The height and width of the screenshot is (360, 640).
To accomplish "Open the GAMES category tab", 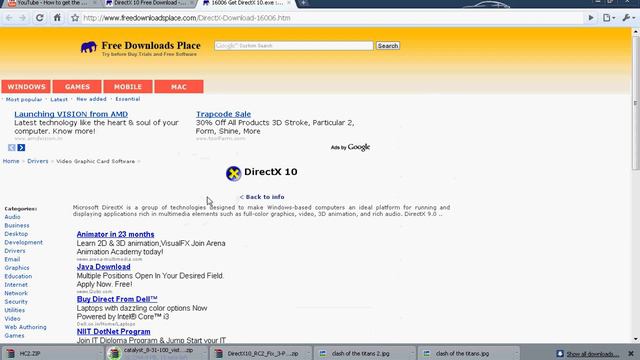I will tap(77, 87).
